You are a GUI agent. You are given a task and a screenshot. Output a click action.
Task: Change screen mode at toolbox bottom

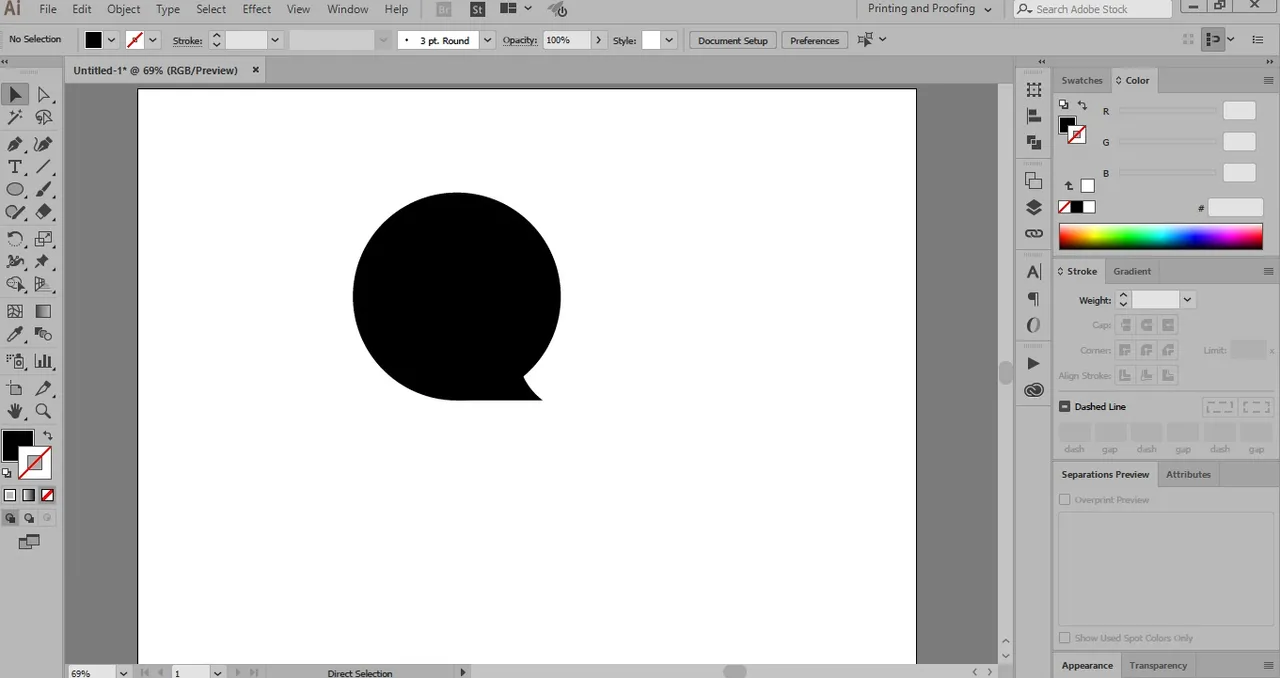(29, 542)
